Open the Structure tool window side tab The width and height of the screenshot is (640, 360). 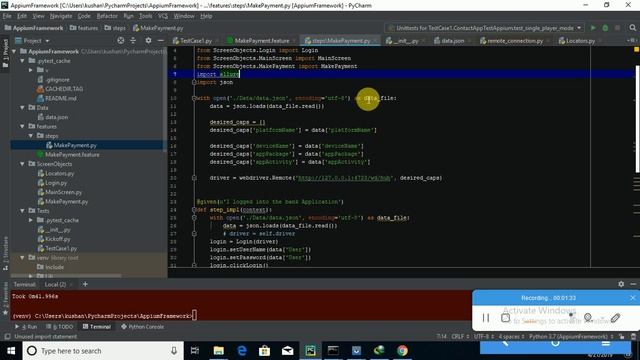[x=5, y=253]
